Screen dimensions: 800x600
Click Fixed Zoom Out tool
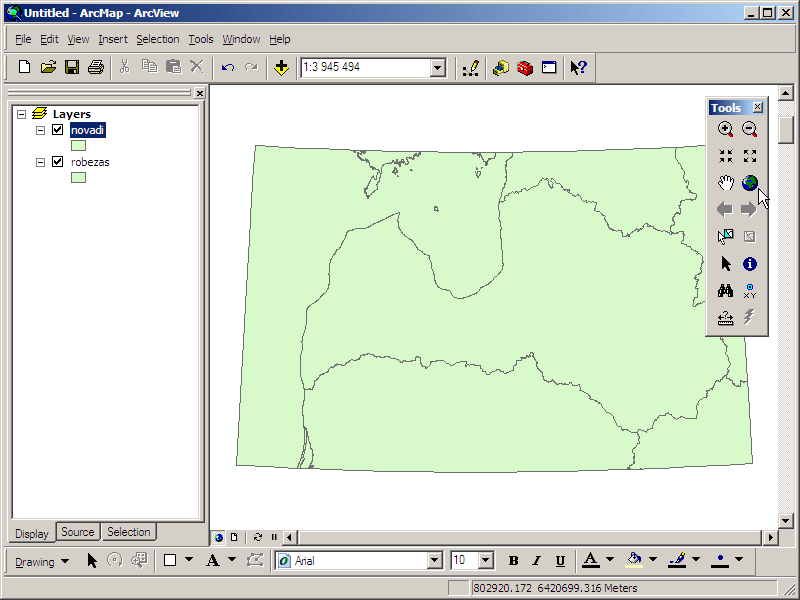coord(749,156)
